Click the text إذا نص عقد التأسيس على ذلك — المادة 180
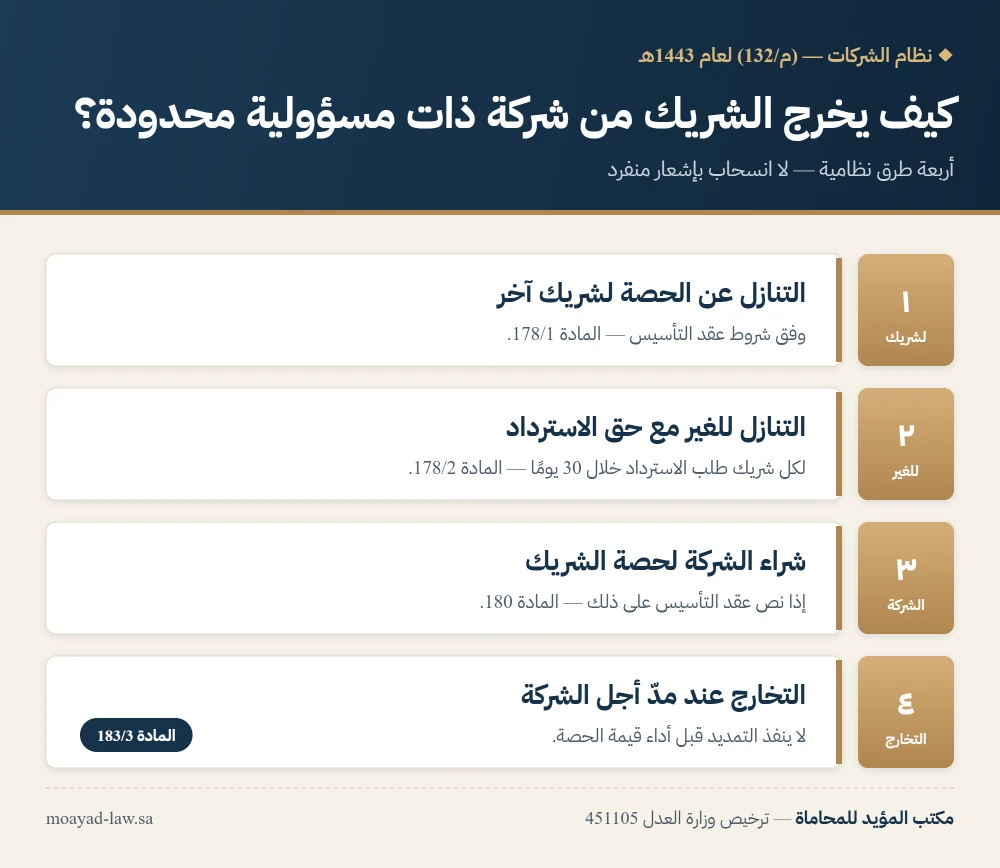The height and width of the screenshot is (868, 1000). (x=643, y=602)
